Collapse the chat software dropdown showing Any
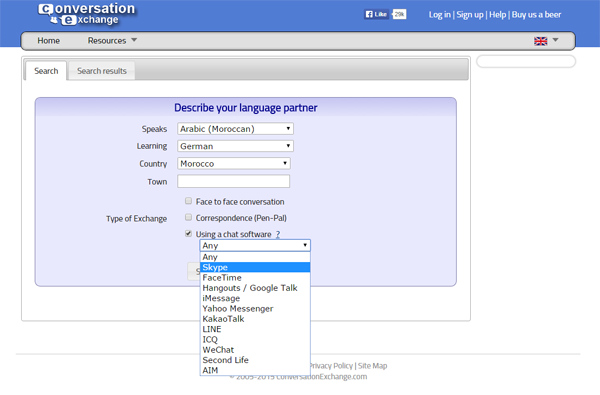 255,245
